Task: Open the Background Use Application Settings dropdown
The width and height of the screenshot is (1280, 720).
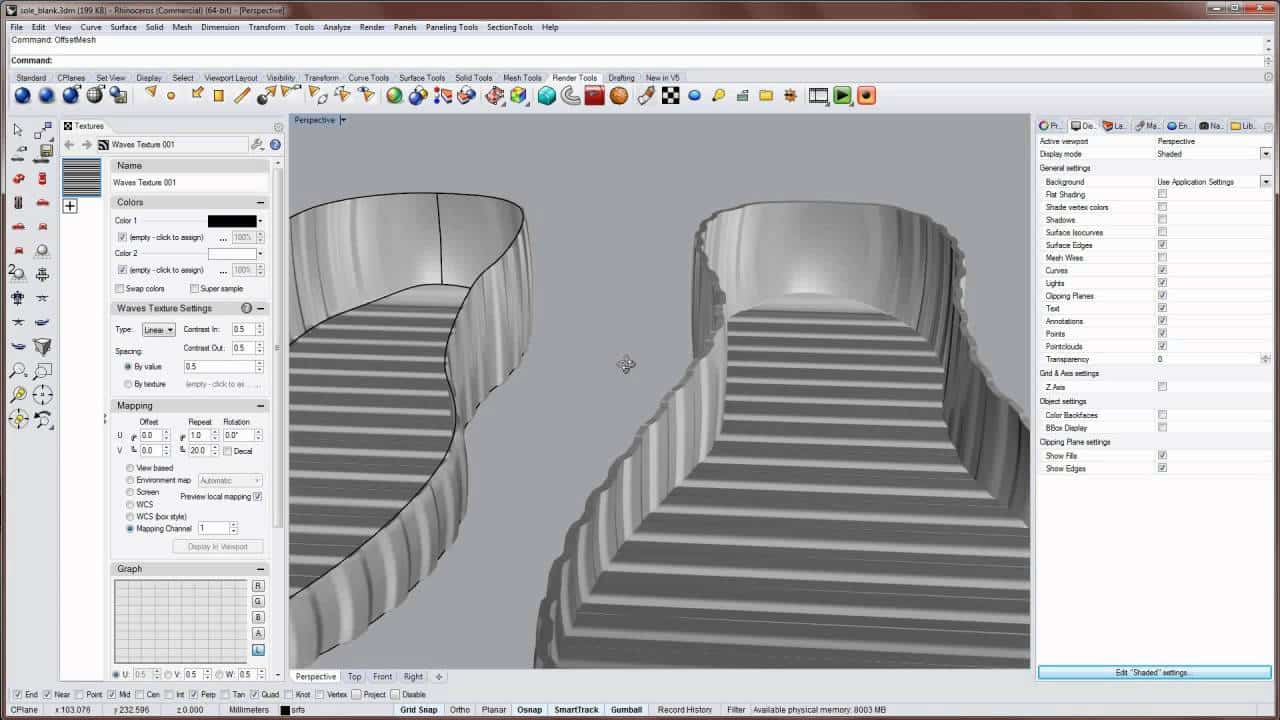Action: click(x=1266, y=182)
